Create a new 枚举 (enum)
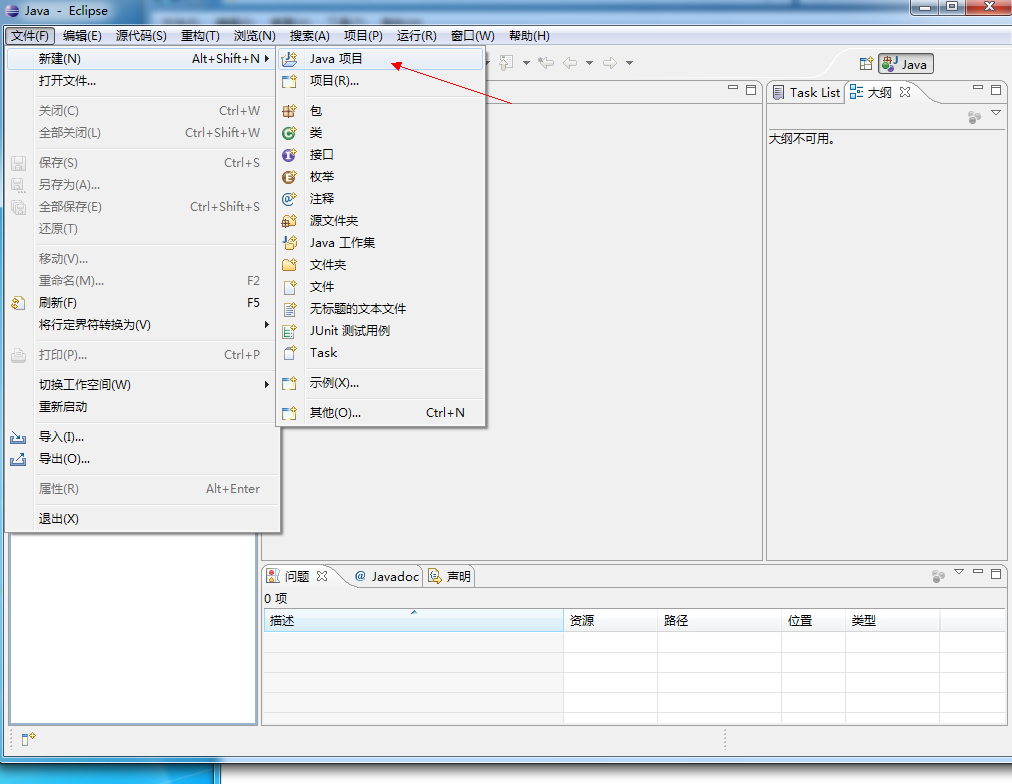The height and width of the screenshot is (784, 1012). (x=380, y=176)
